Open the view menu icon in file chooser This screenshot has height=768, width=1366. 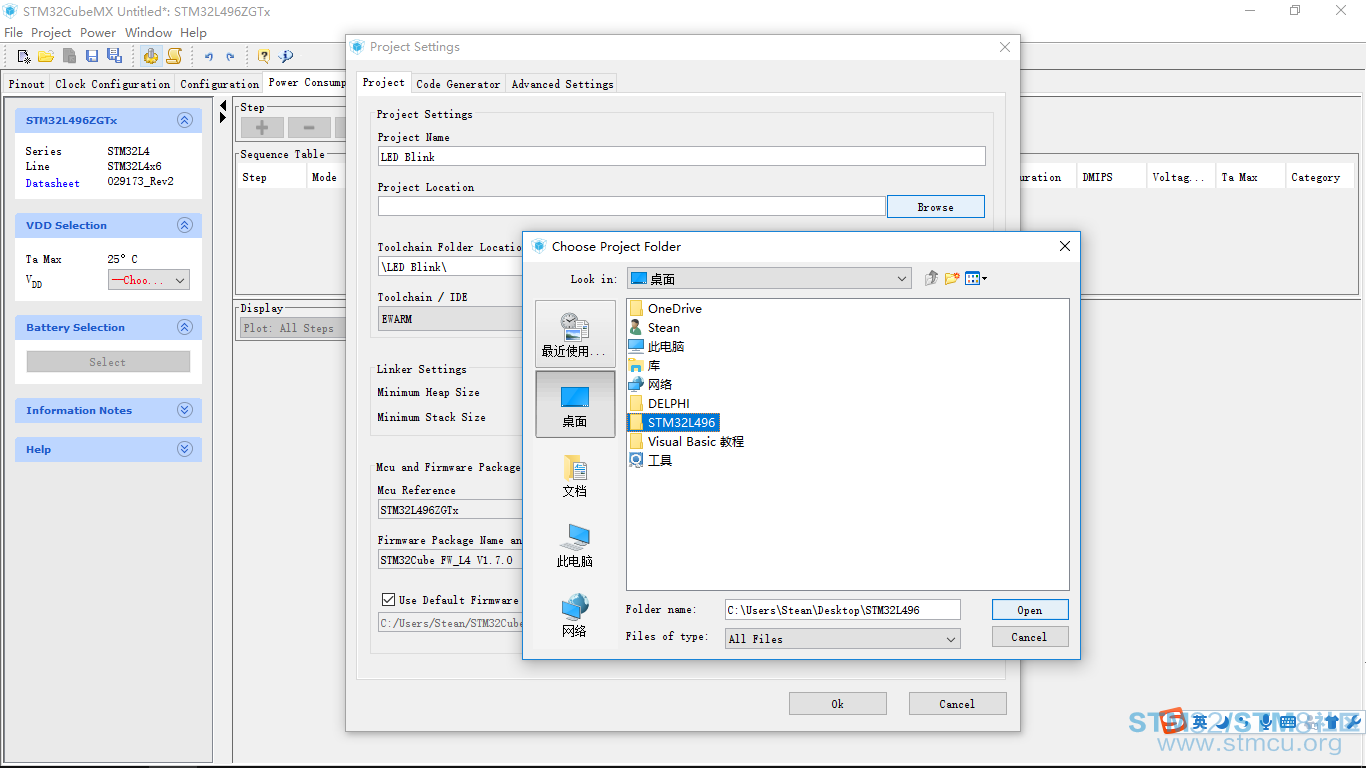click(975, 278)
